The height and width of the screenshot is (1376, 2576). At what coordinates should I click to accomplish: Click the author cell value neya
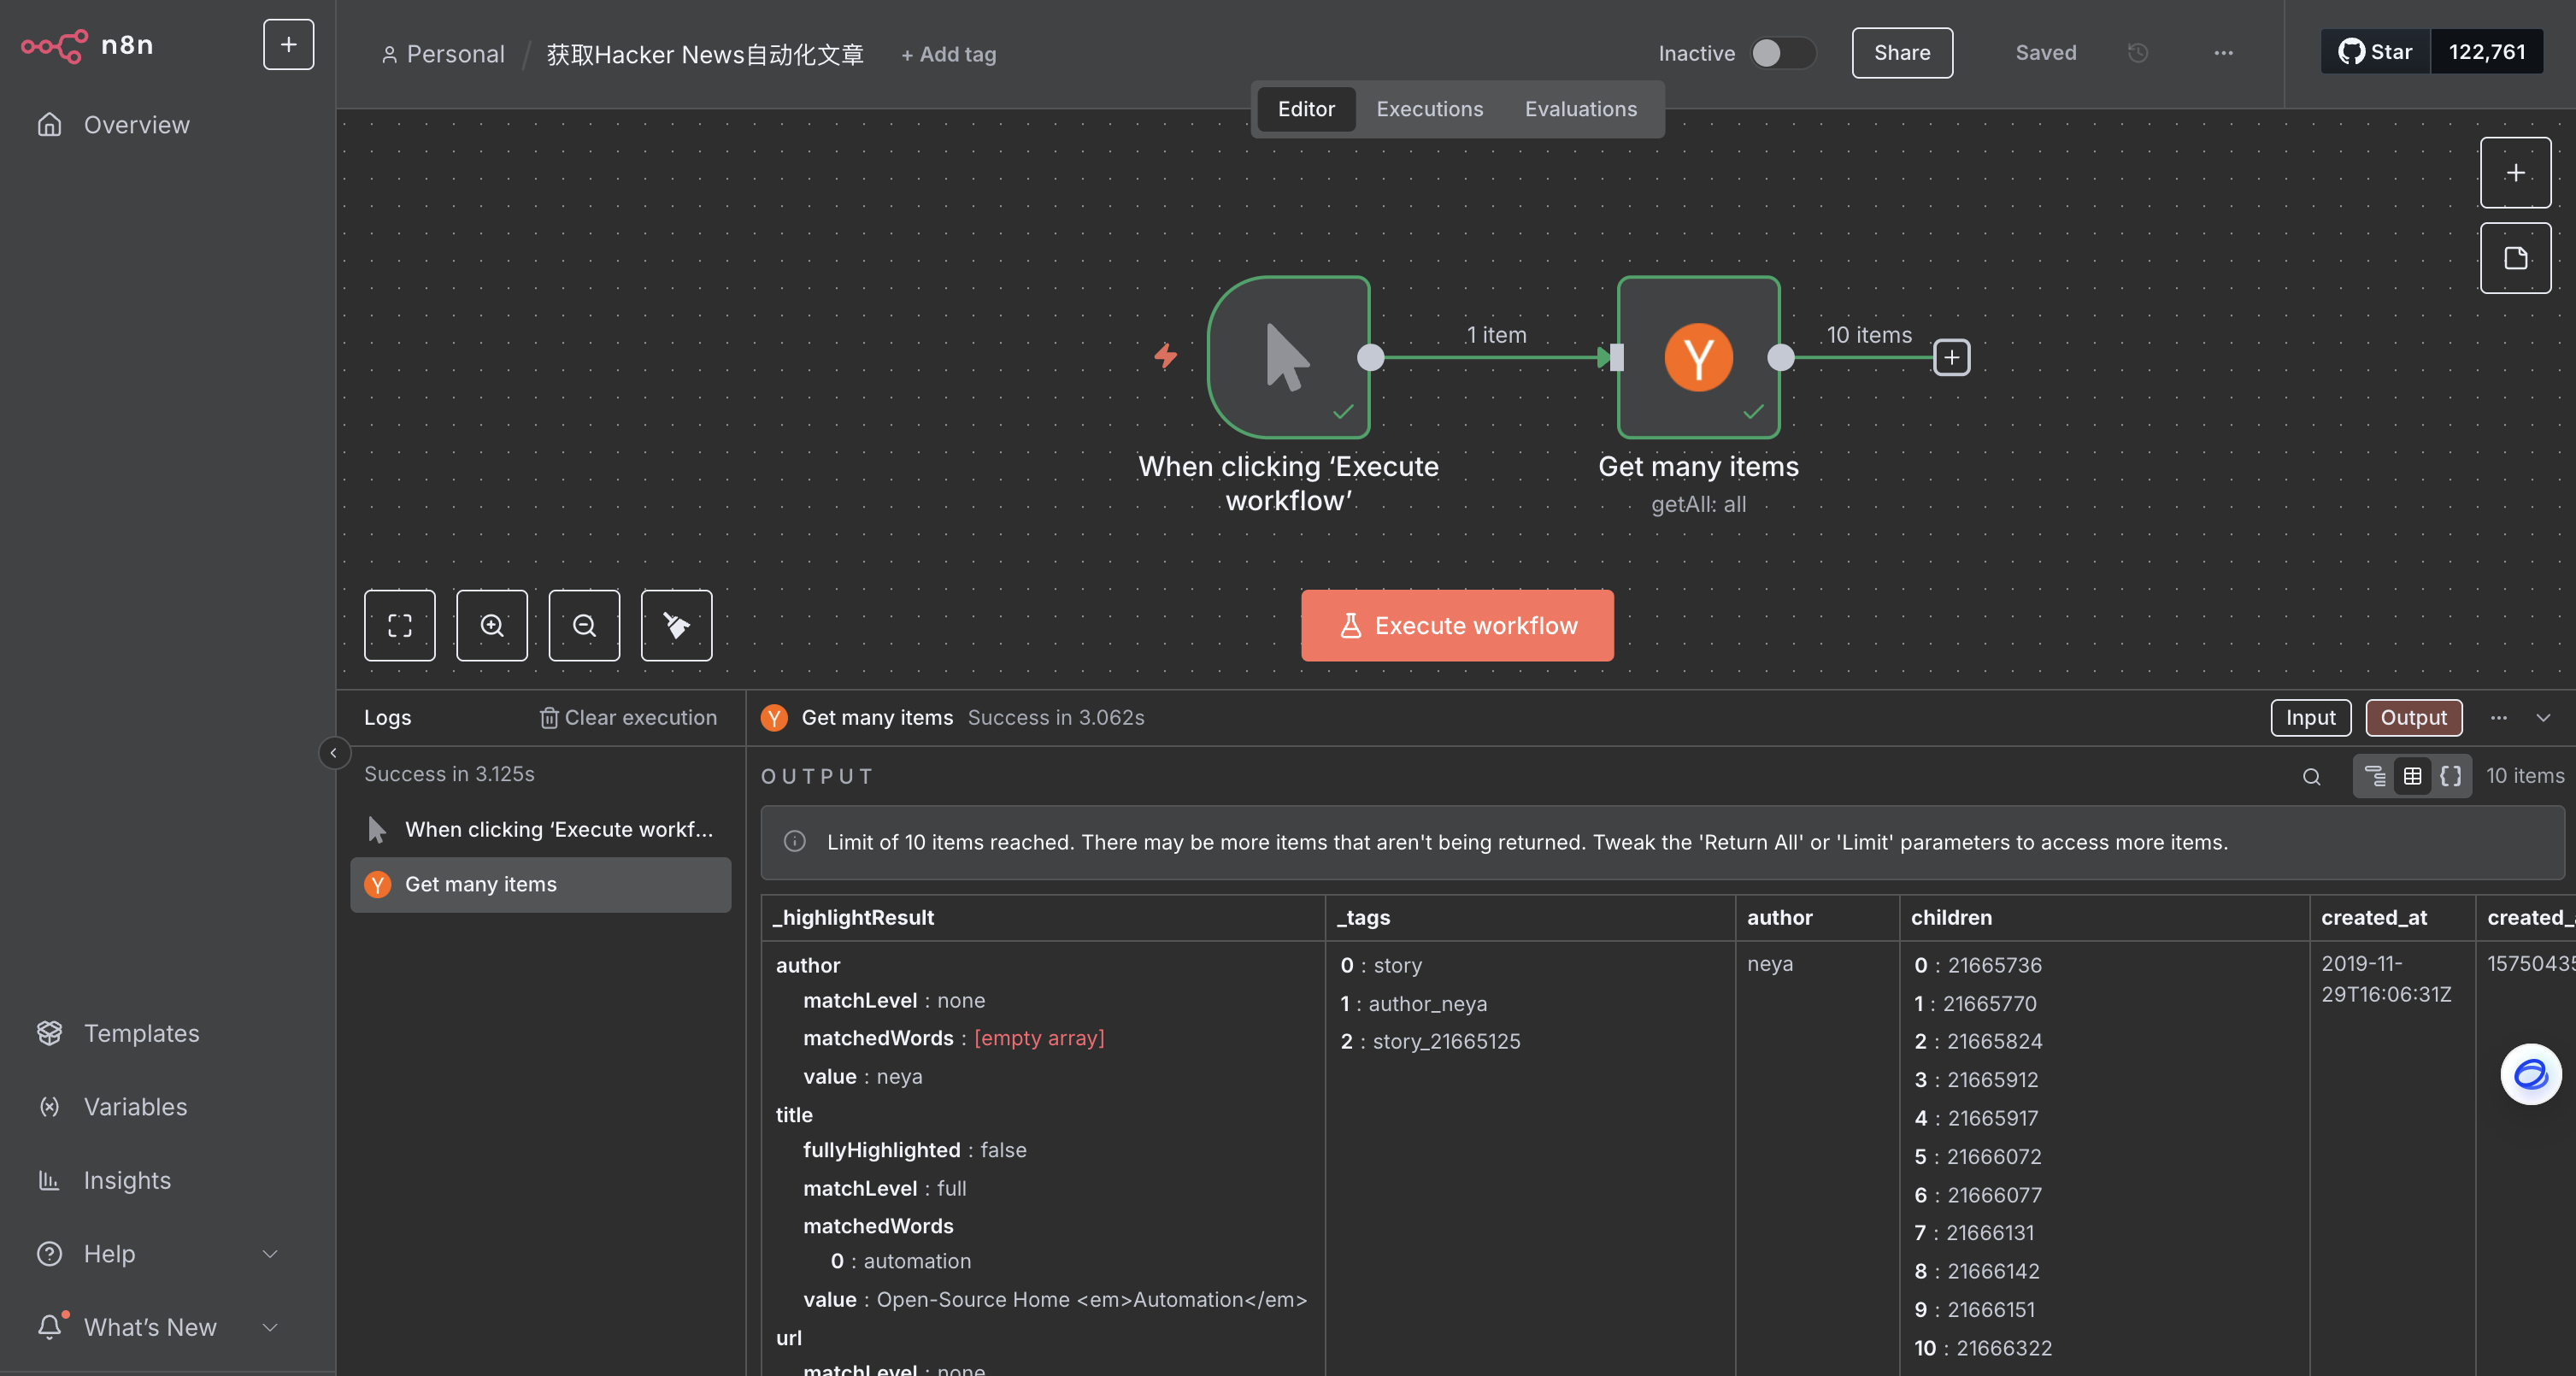click(x=1770, y=964)
